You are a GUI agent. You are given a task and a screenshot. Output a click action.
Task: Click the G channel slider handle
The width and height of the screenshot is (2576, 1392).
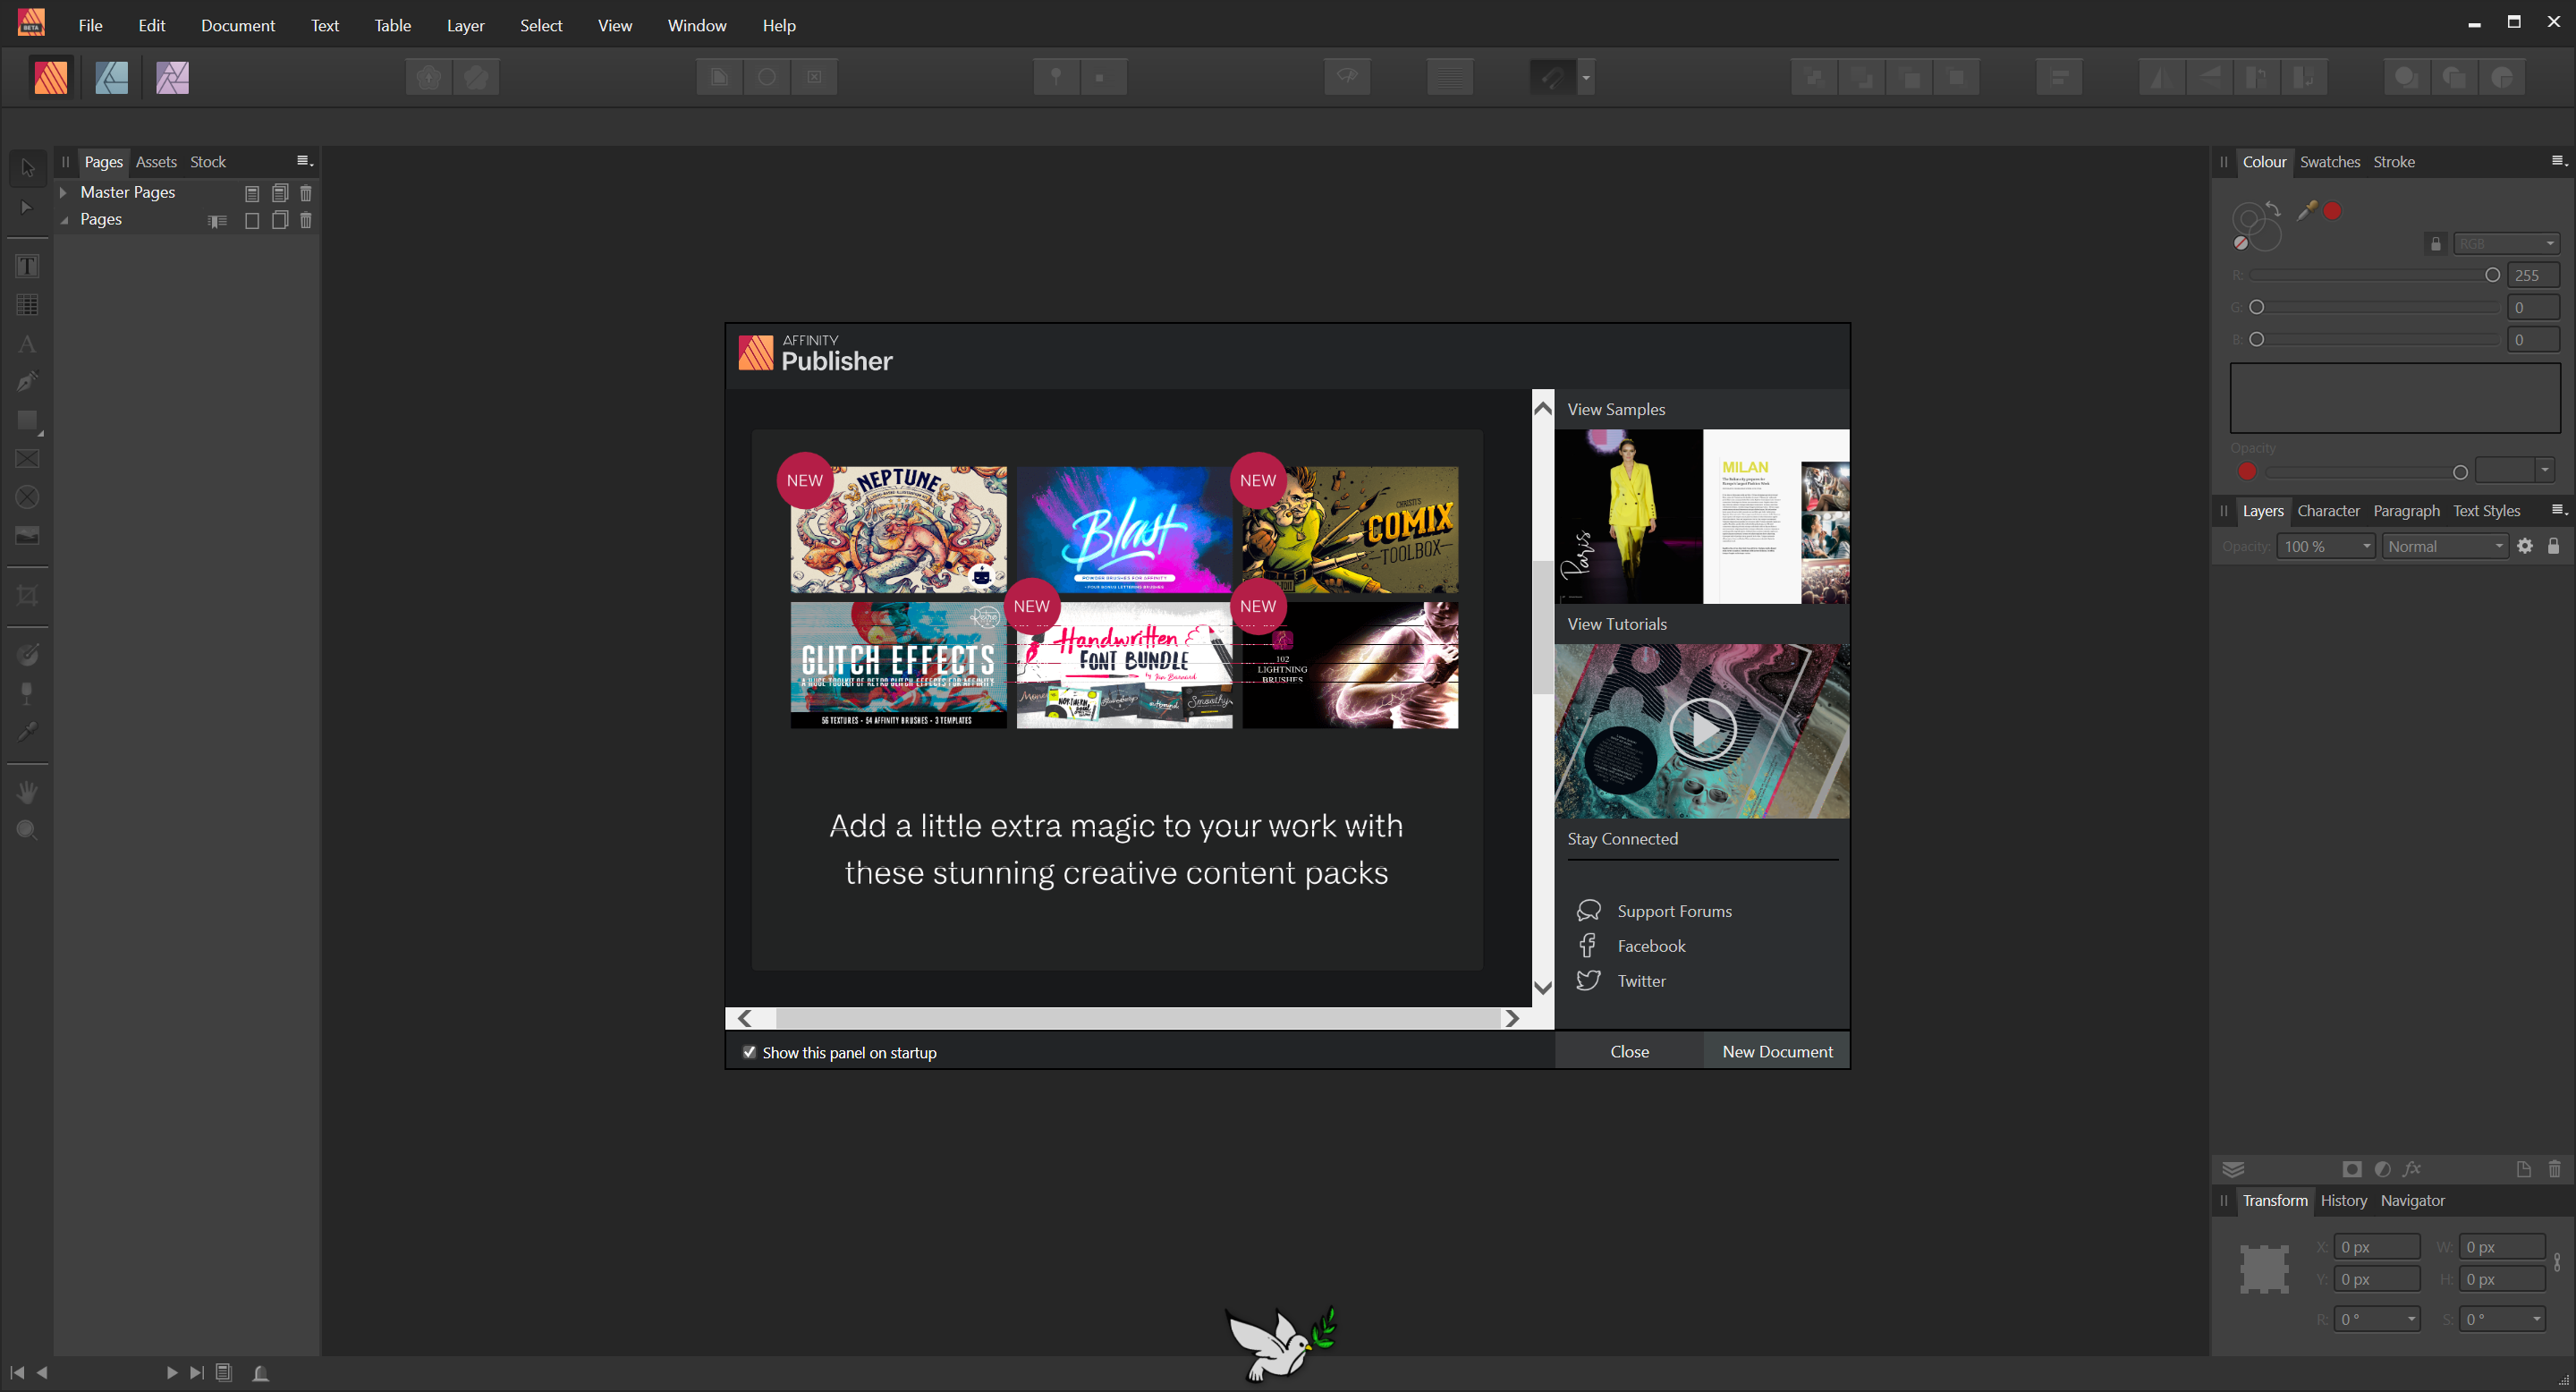pos(2256,307)
